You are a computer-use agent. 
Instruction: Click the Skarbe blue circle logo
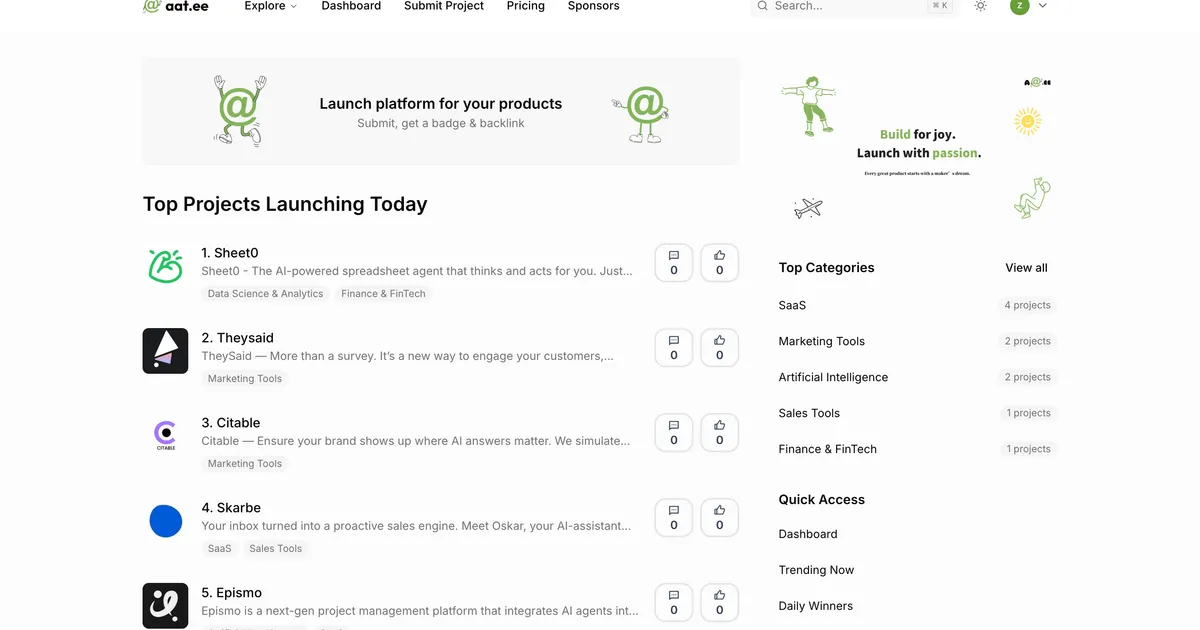pos(165,521)
